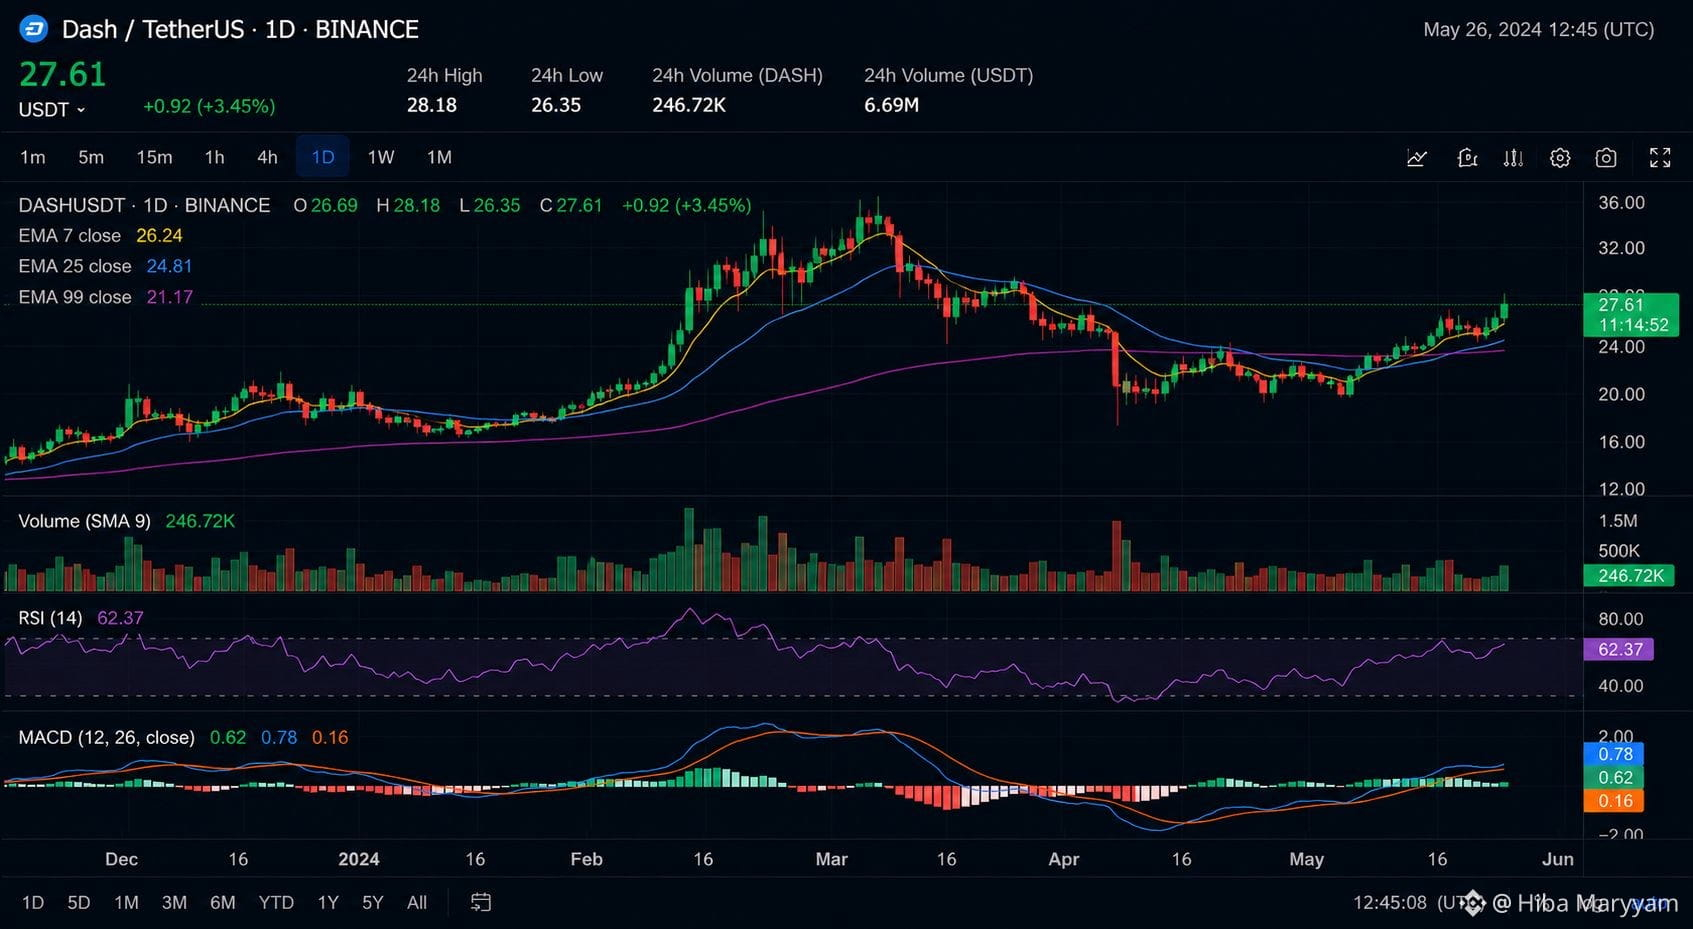
Task: Click the green 27.61 price axis label
Action: pyautogui.click(x=1631, y=314)
